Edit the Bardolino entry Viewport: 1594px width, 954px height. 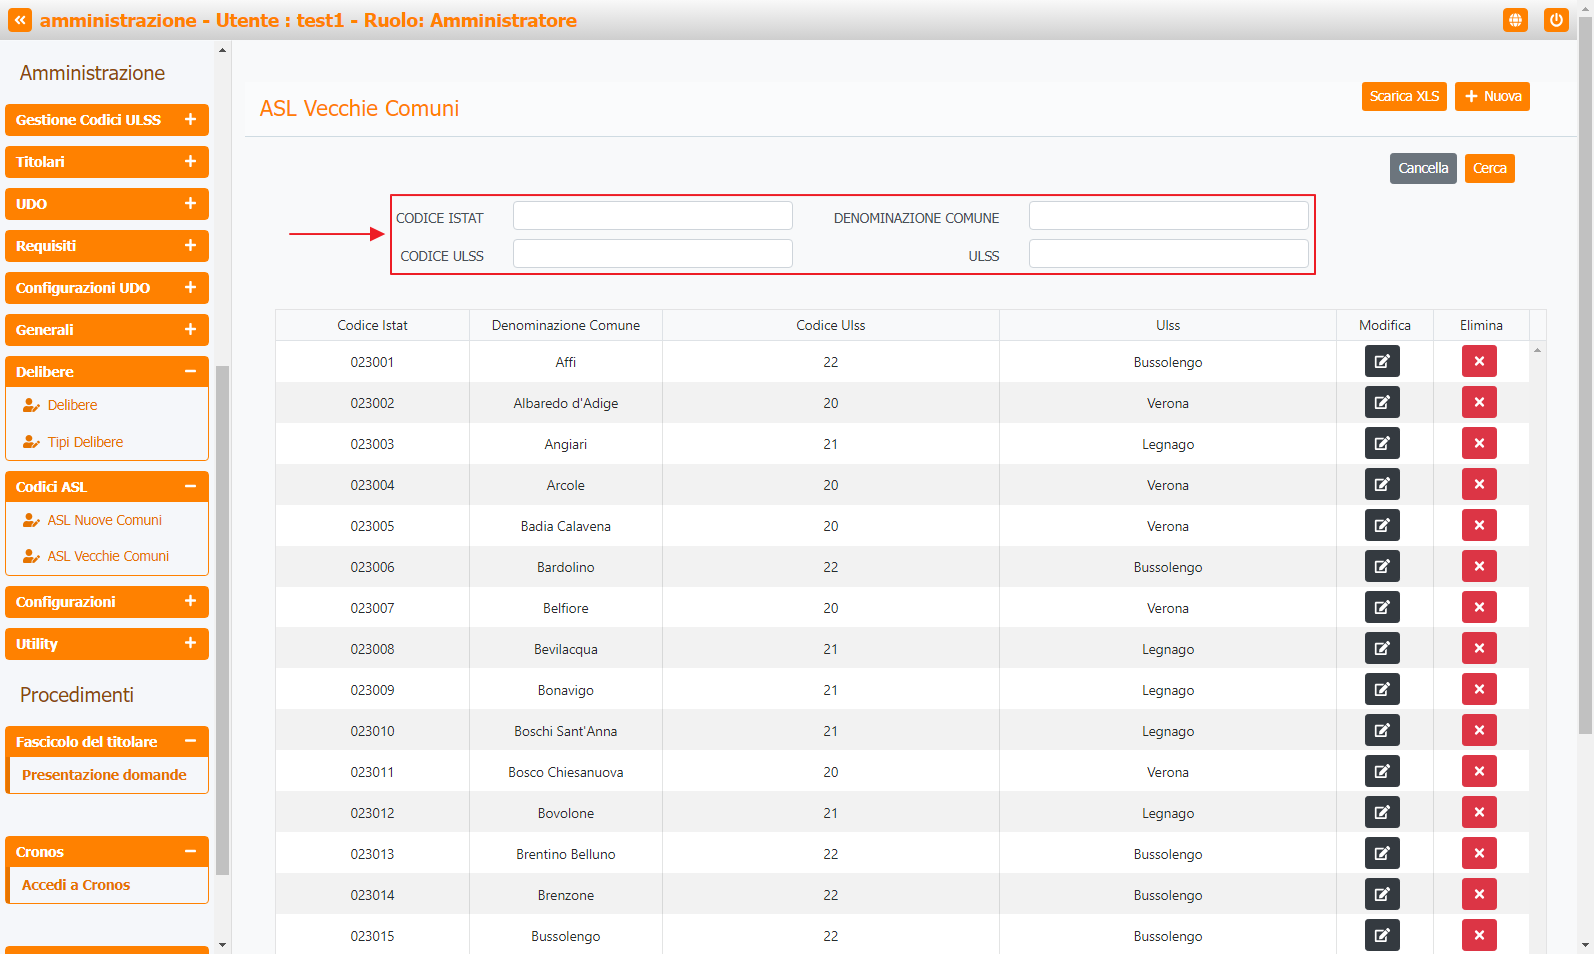pyautogui.click(x=1381, y=566)
